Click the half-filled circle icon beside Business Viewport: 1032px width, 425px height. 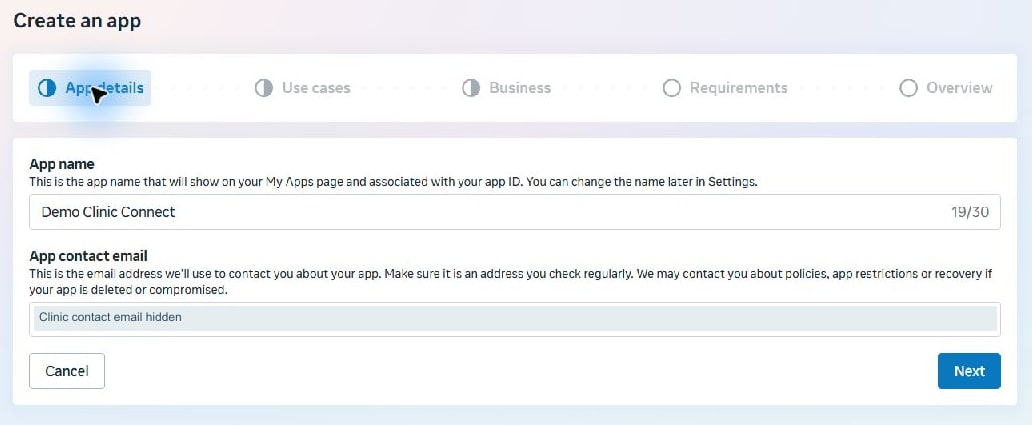(471, 88)
